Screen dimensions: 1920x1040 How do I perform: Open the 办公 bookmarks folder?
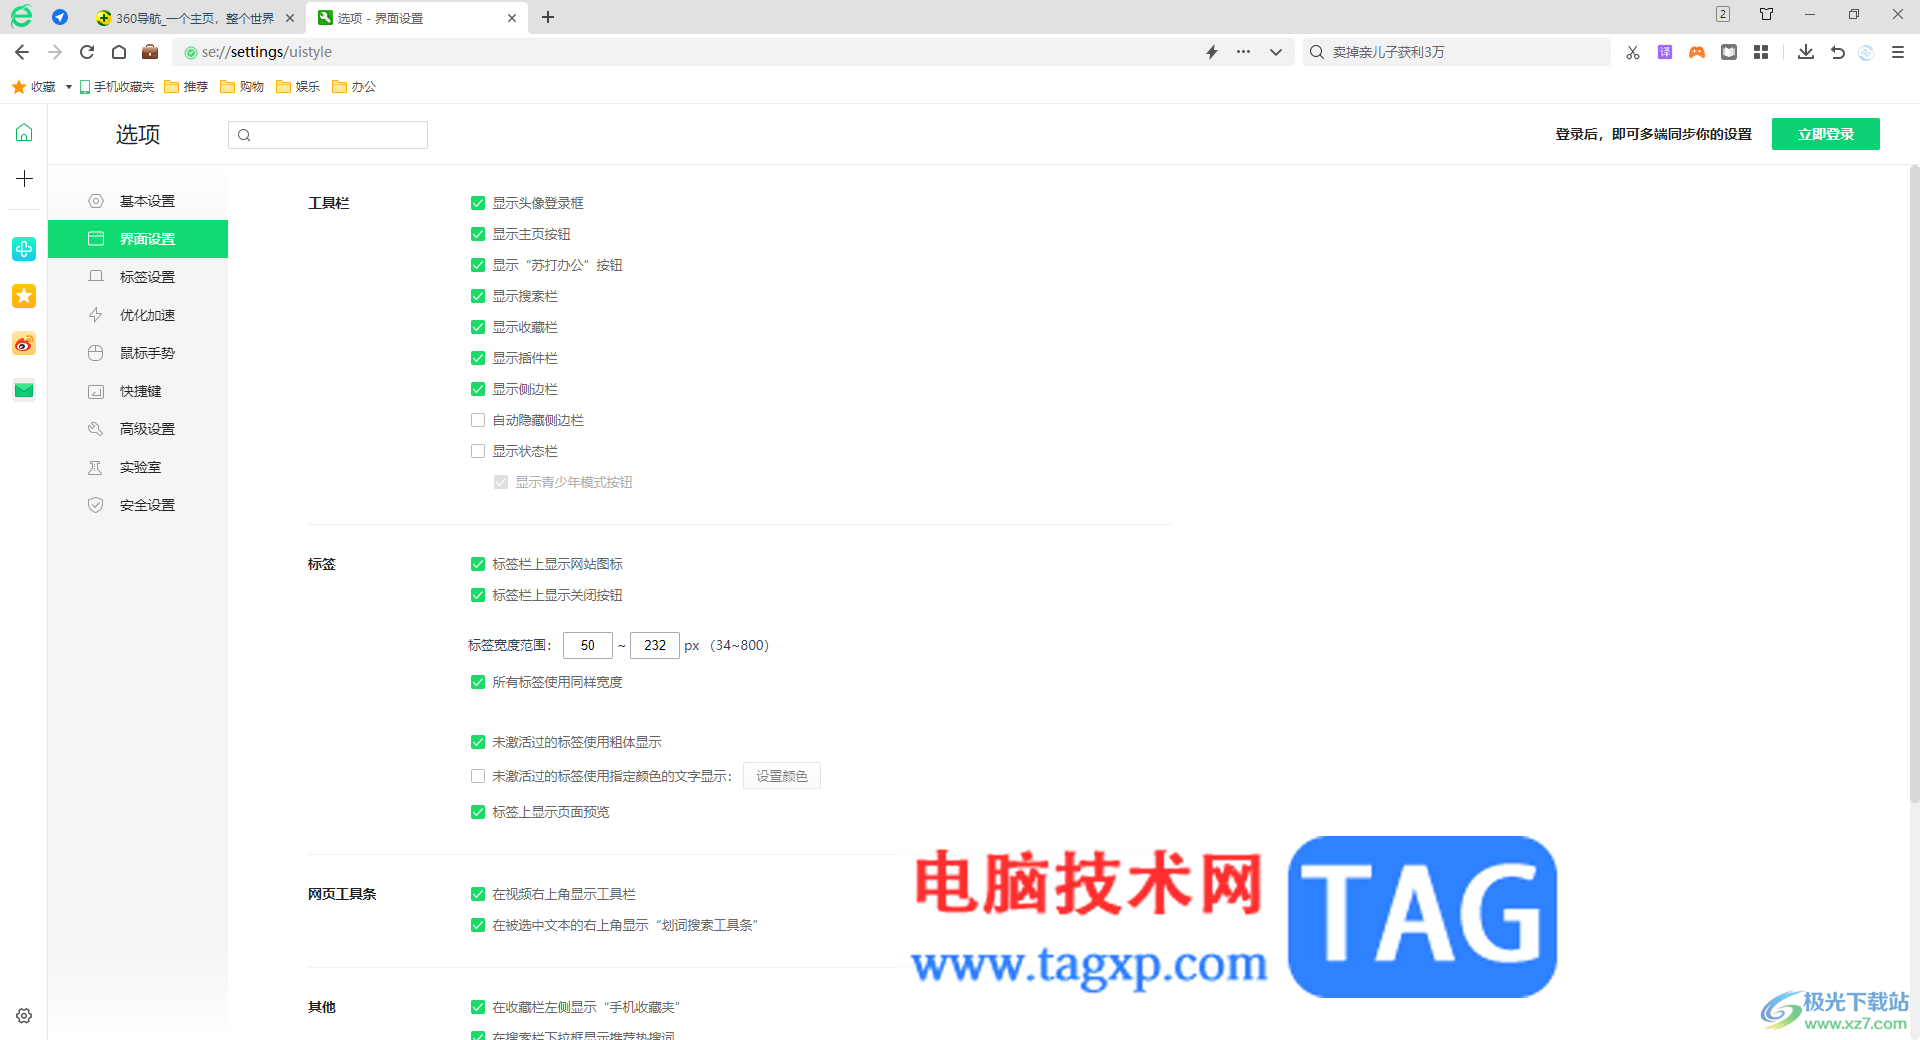(354, 87)
